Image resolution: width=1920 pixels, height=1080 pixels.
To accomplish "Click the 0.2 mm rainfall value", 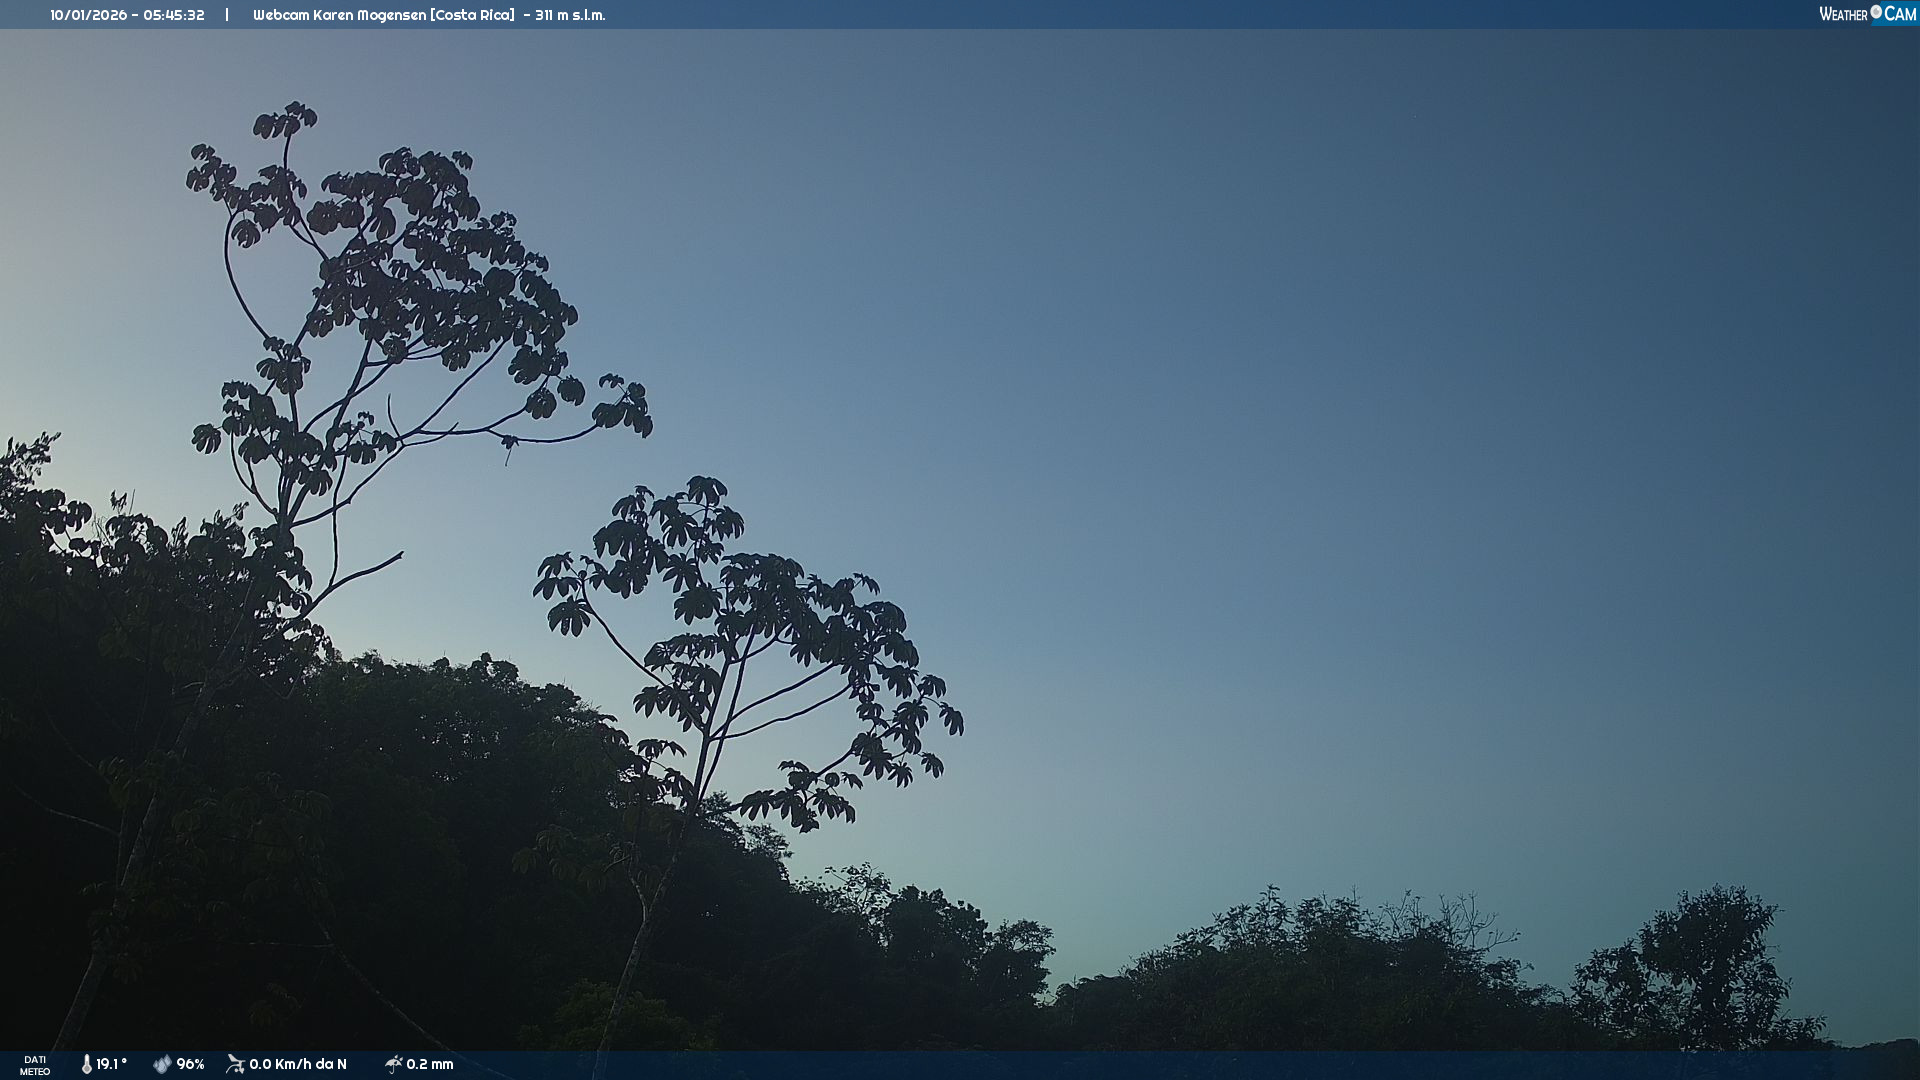I will click(430, 1064).
